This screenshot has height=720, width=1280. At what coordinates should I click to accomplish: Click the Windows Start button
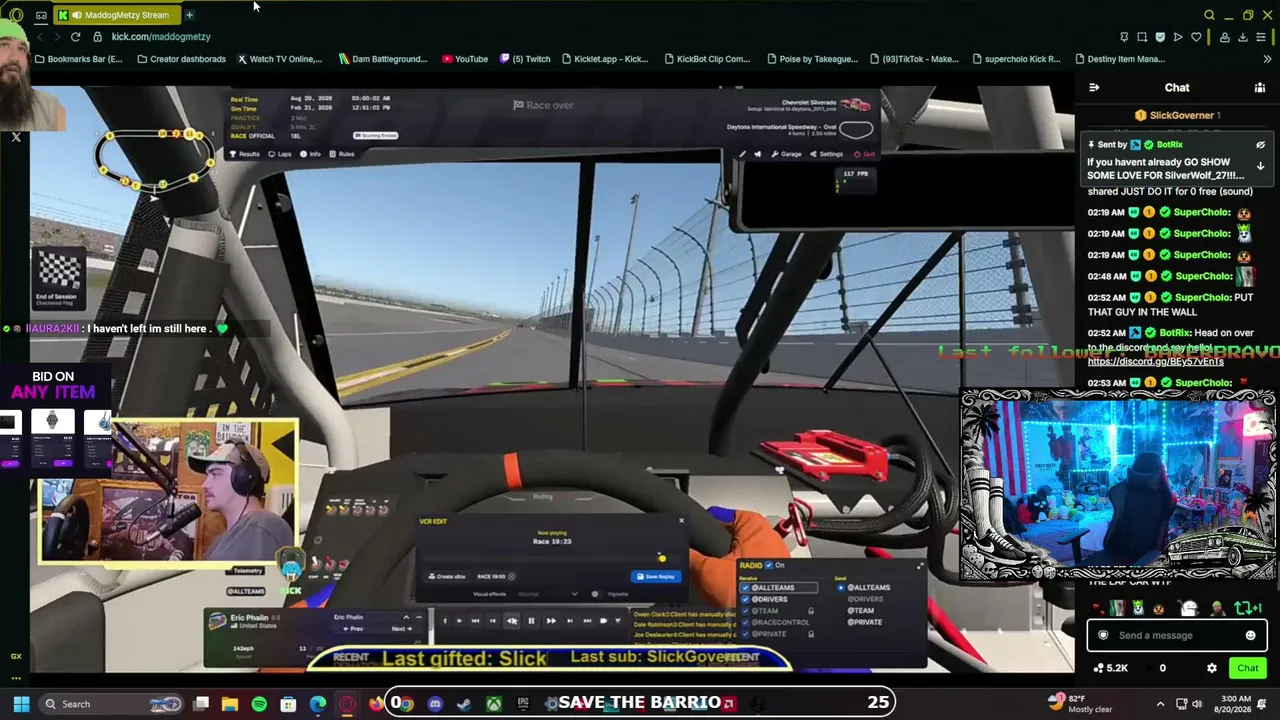(x=21, y=704)
